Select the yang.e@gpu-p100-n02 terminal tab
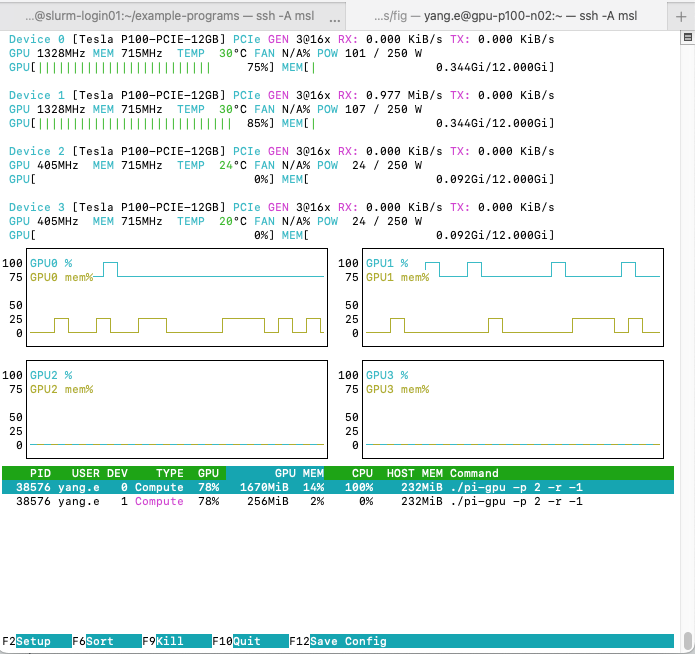 506,16
